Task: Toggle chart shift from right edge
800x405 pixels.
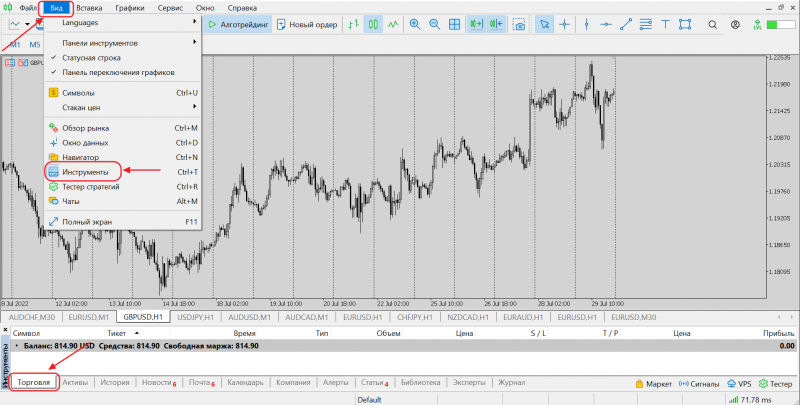Action: (496, 24)
